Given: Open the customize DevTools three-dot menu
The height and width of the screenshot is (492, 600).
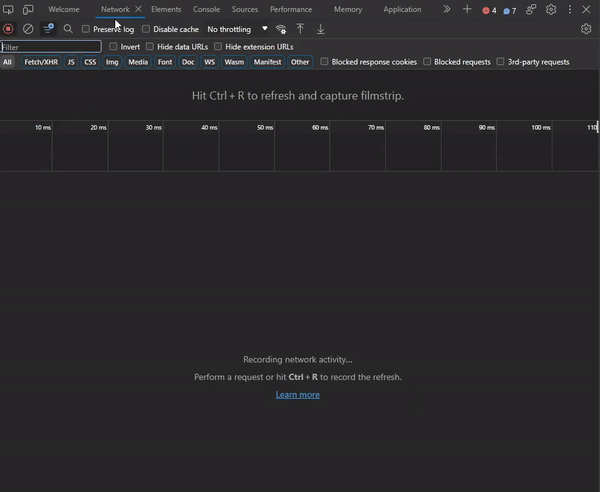Looking at the screenshot, I should point(570,9).
